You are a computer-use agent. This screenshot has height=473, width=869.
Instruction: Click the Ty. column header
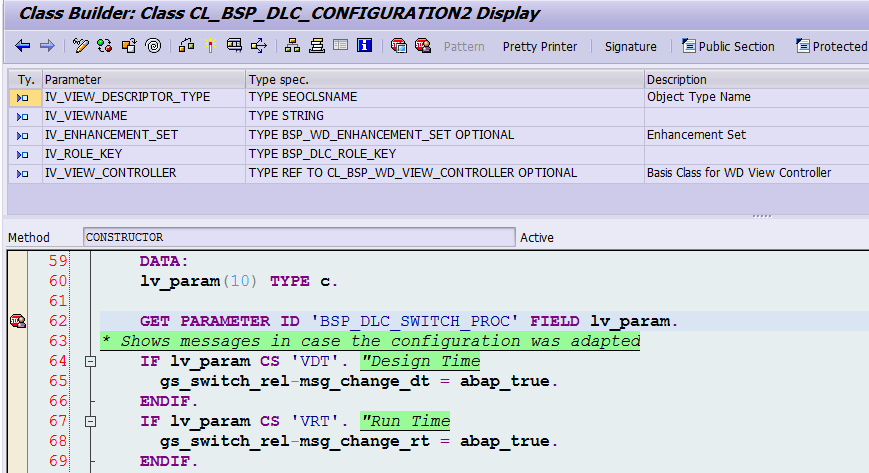point(25,79)
